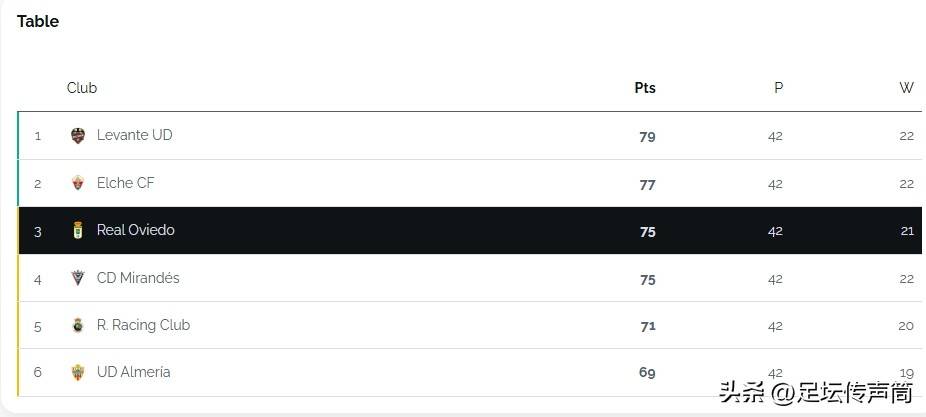This screenshot has width=926, height=417.
Task: Open the Elche CF team link
Action: (x=125, y=183)
